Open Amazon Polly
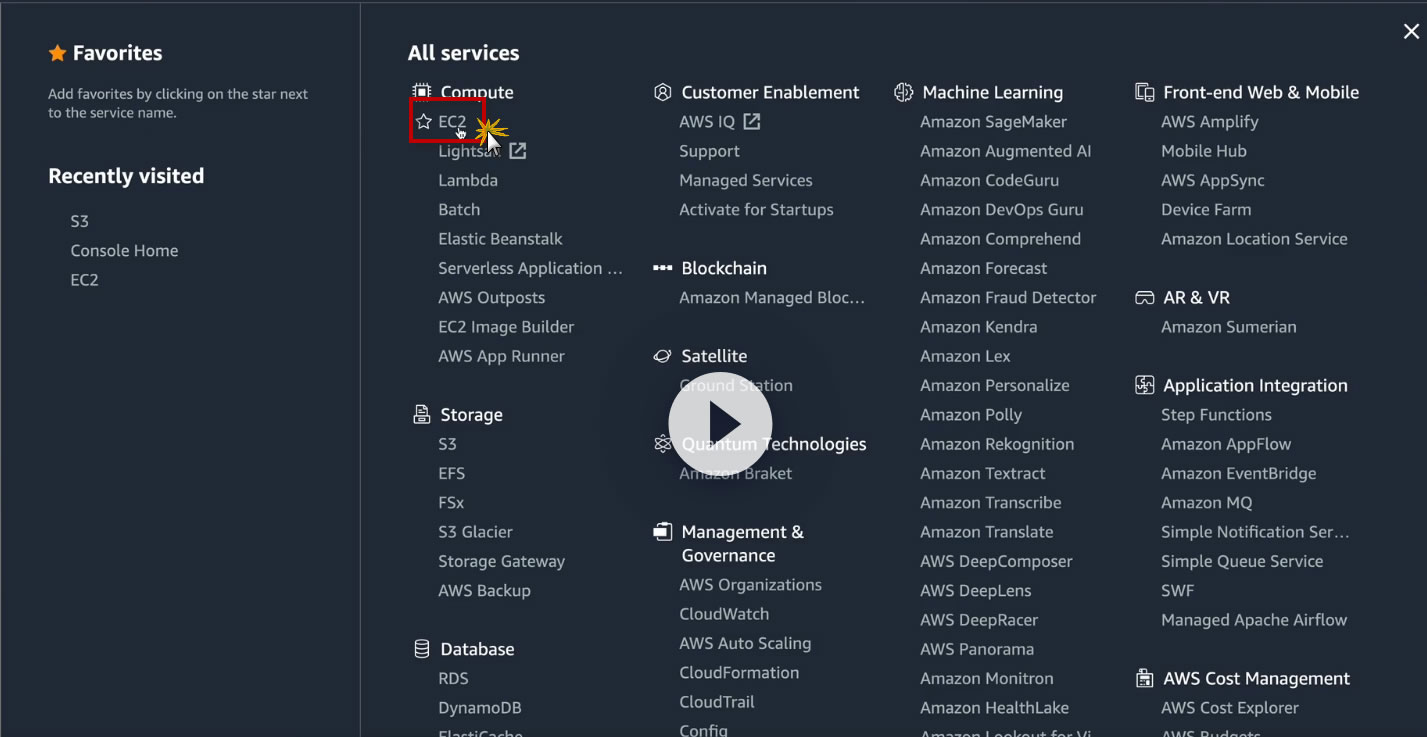 971,415
